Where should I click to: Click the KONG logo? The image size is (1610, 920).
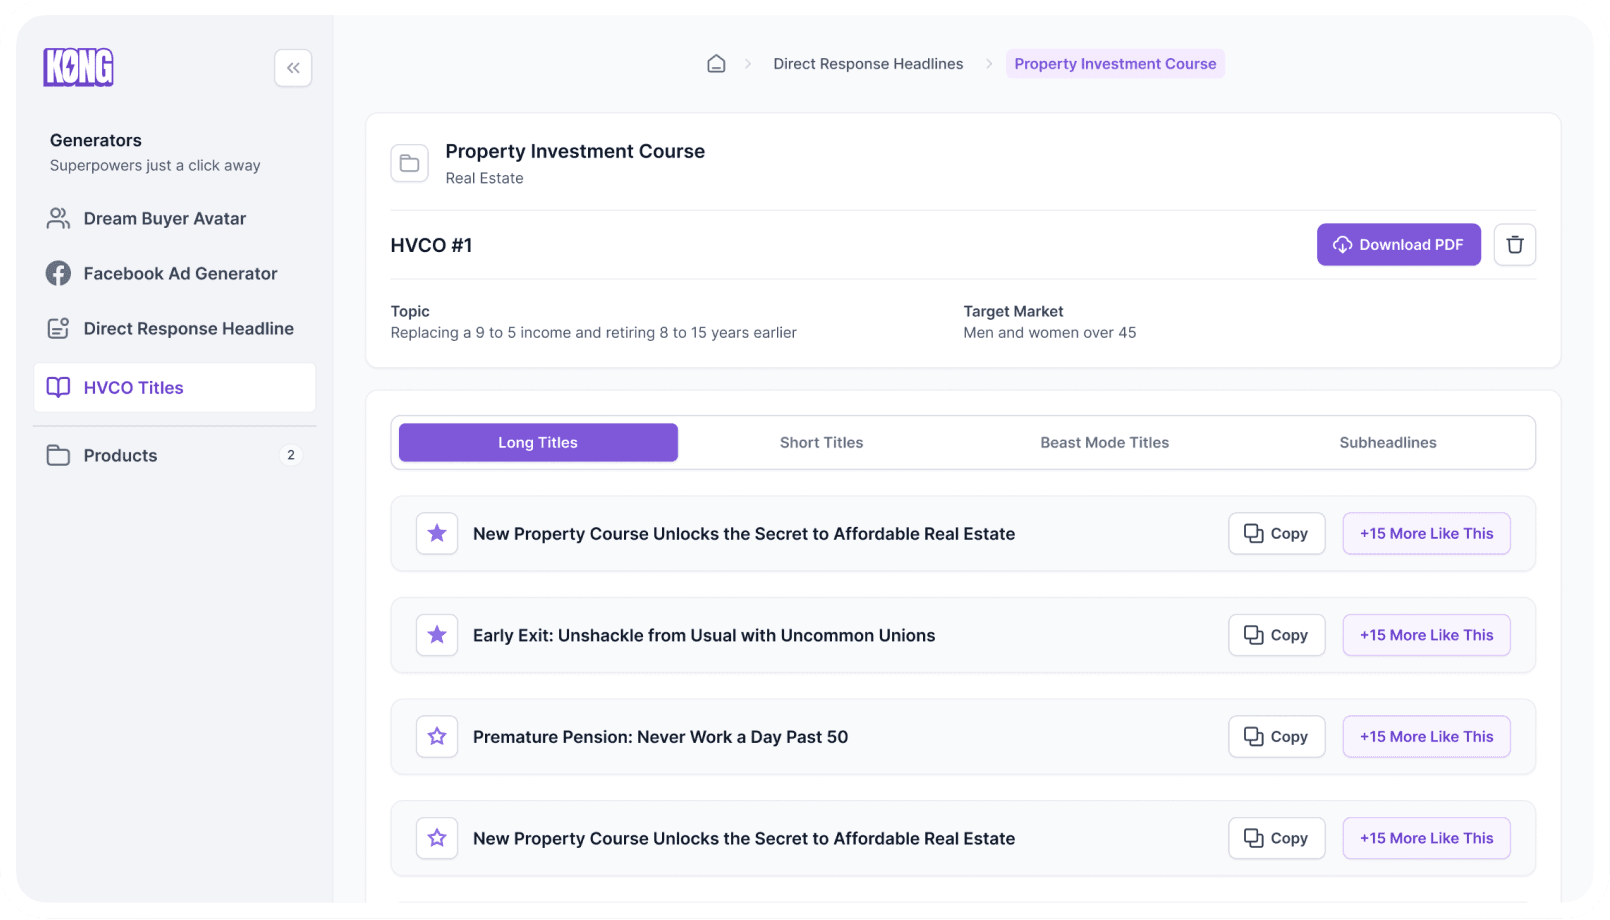(78, 67)
